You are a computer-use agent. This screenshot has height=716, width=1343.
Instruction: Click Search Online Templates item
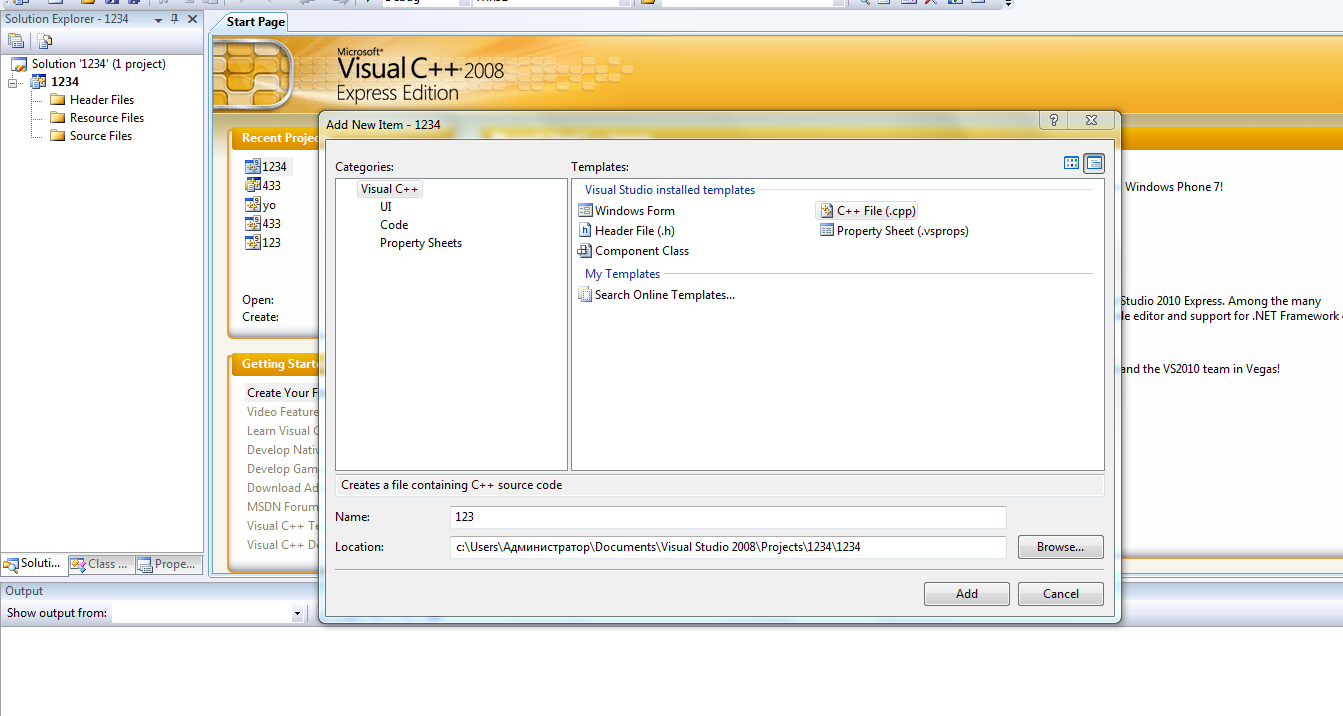tap(656, 295)
